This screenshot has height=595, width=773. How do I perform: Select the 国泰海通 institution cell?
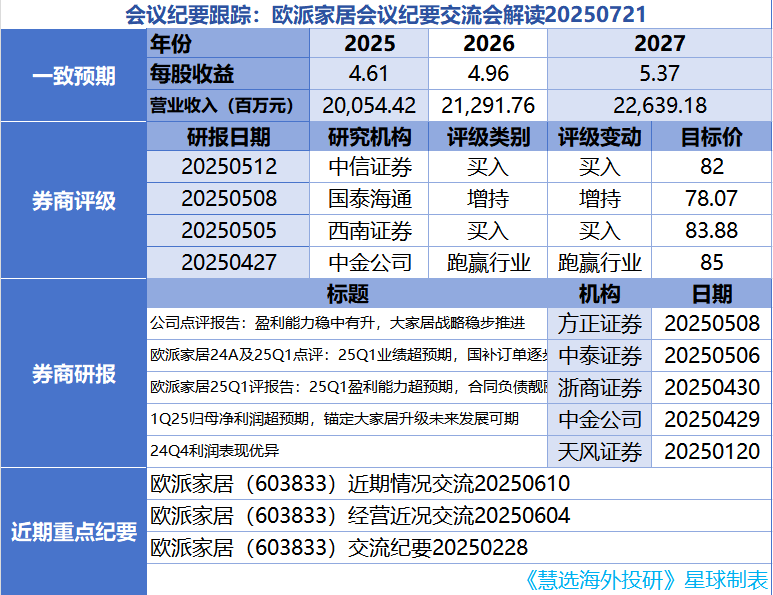click(x=369, y=199)
